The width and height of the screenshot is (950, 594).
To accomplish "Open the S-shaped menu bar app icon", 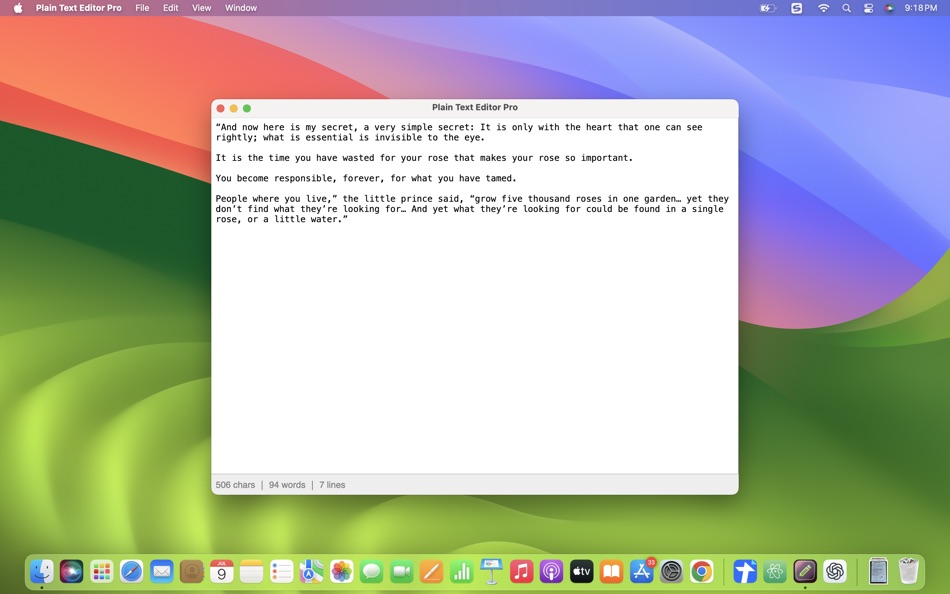I will [797, 8].
